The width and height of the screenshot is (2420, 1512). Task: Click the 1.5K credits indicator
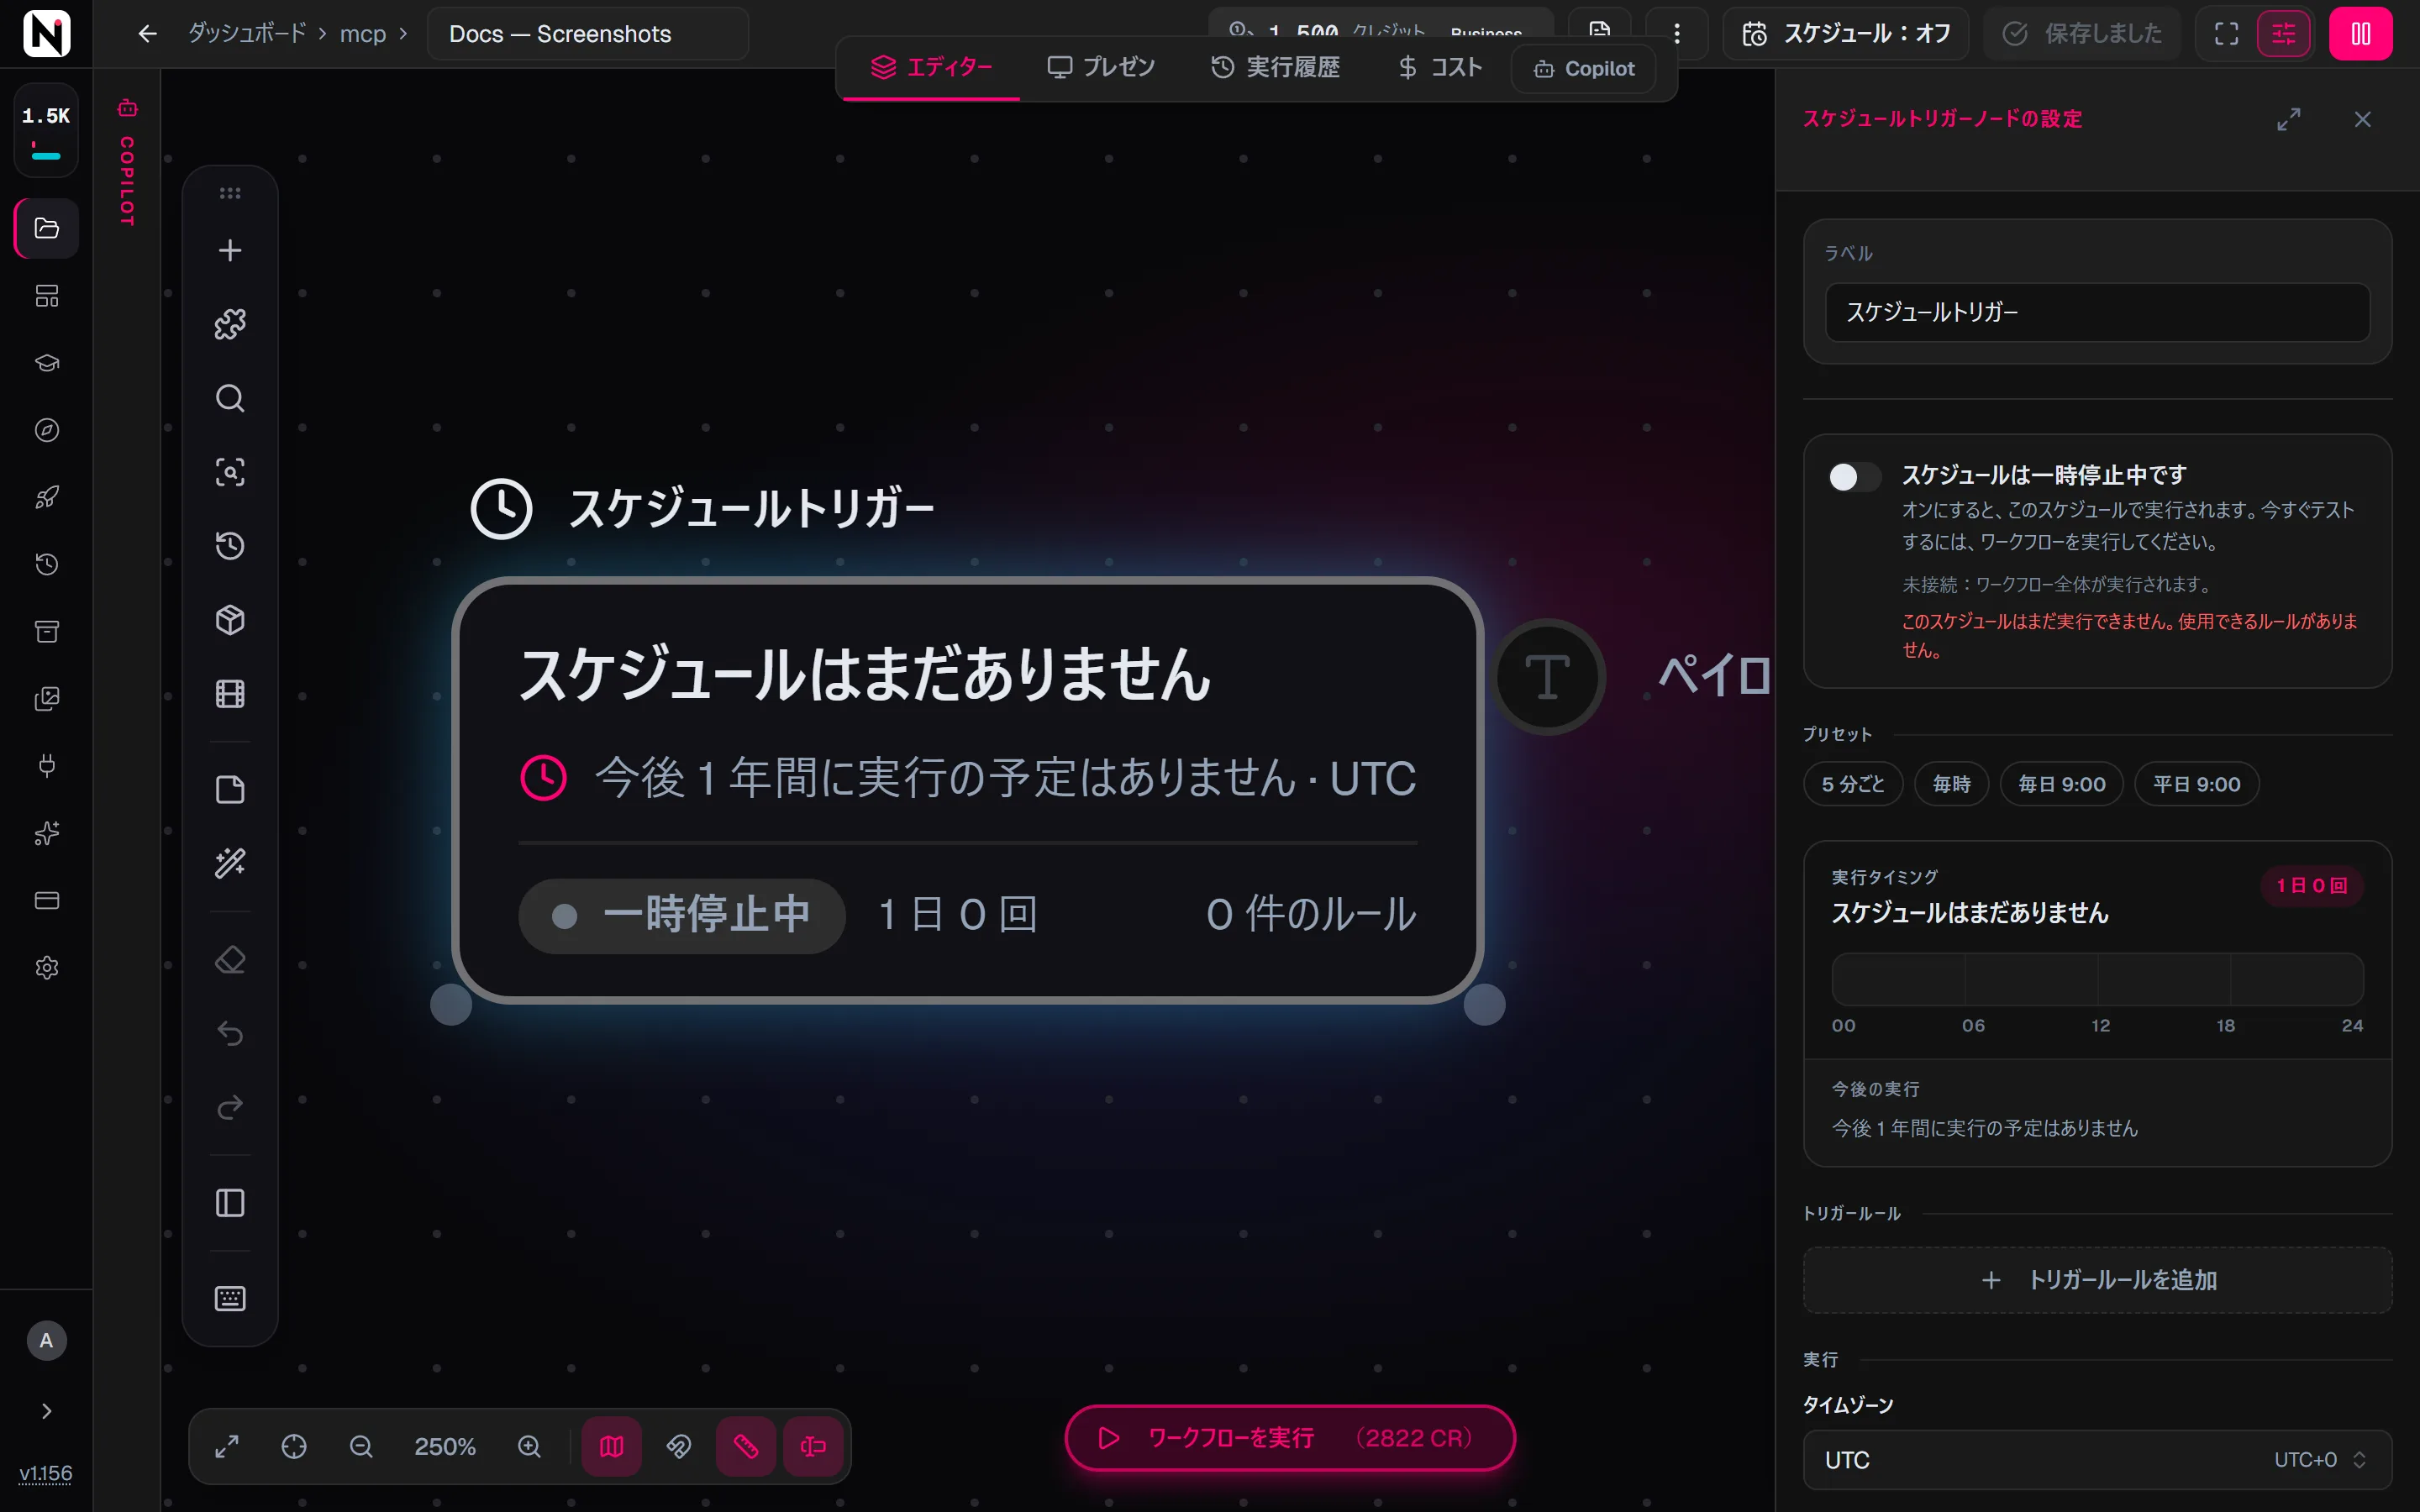[x=46, y=130]
